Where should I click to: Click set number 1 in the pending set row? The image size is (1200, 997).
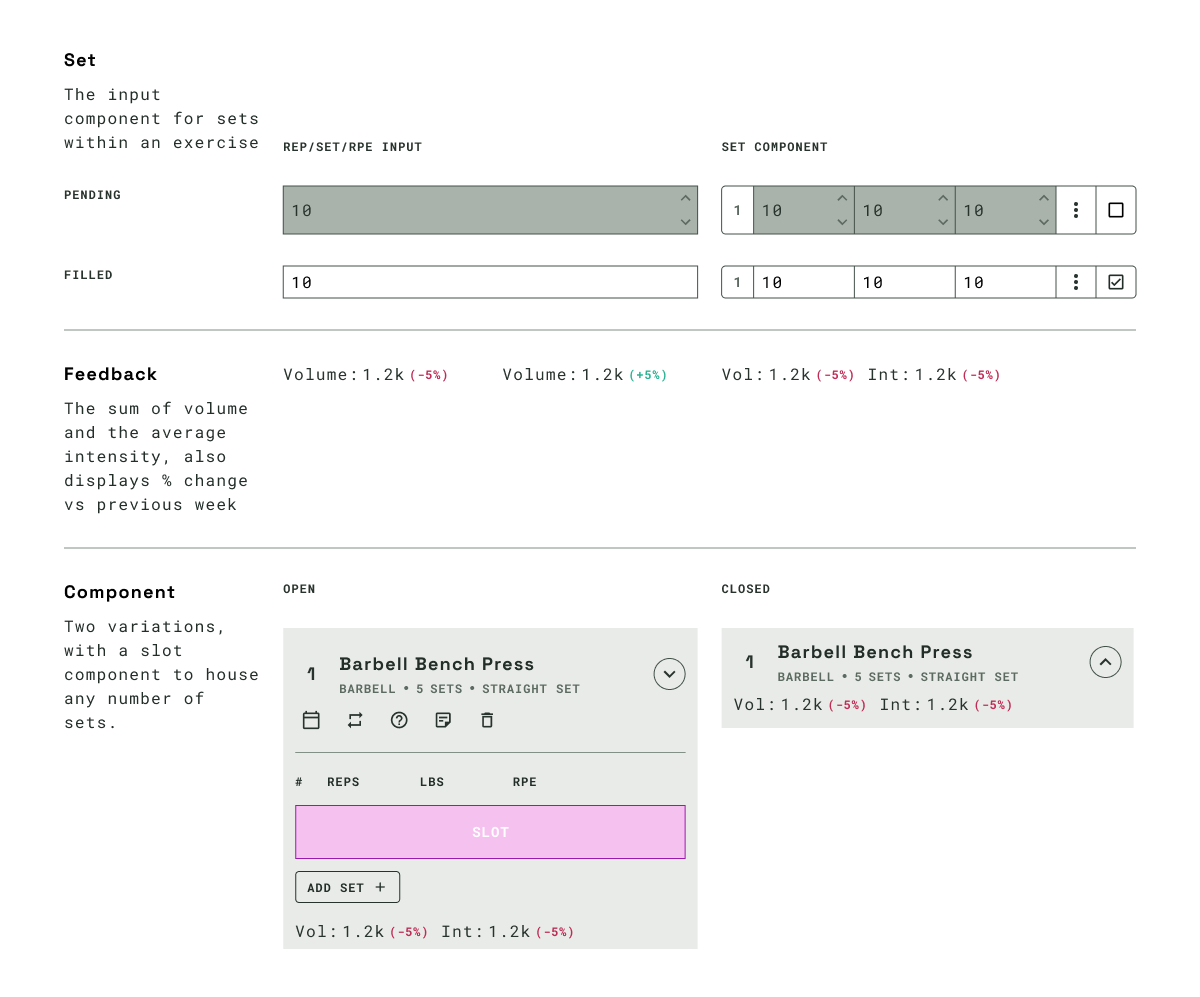coord(737,210)
